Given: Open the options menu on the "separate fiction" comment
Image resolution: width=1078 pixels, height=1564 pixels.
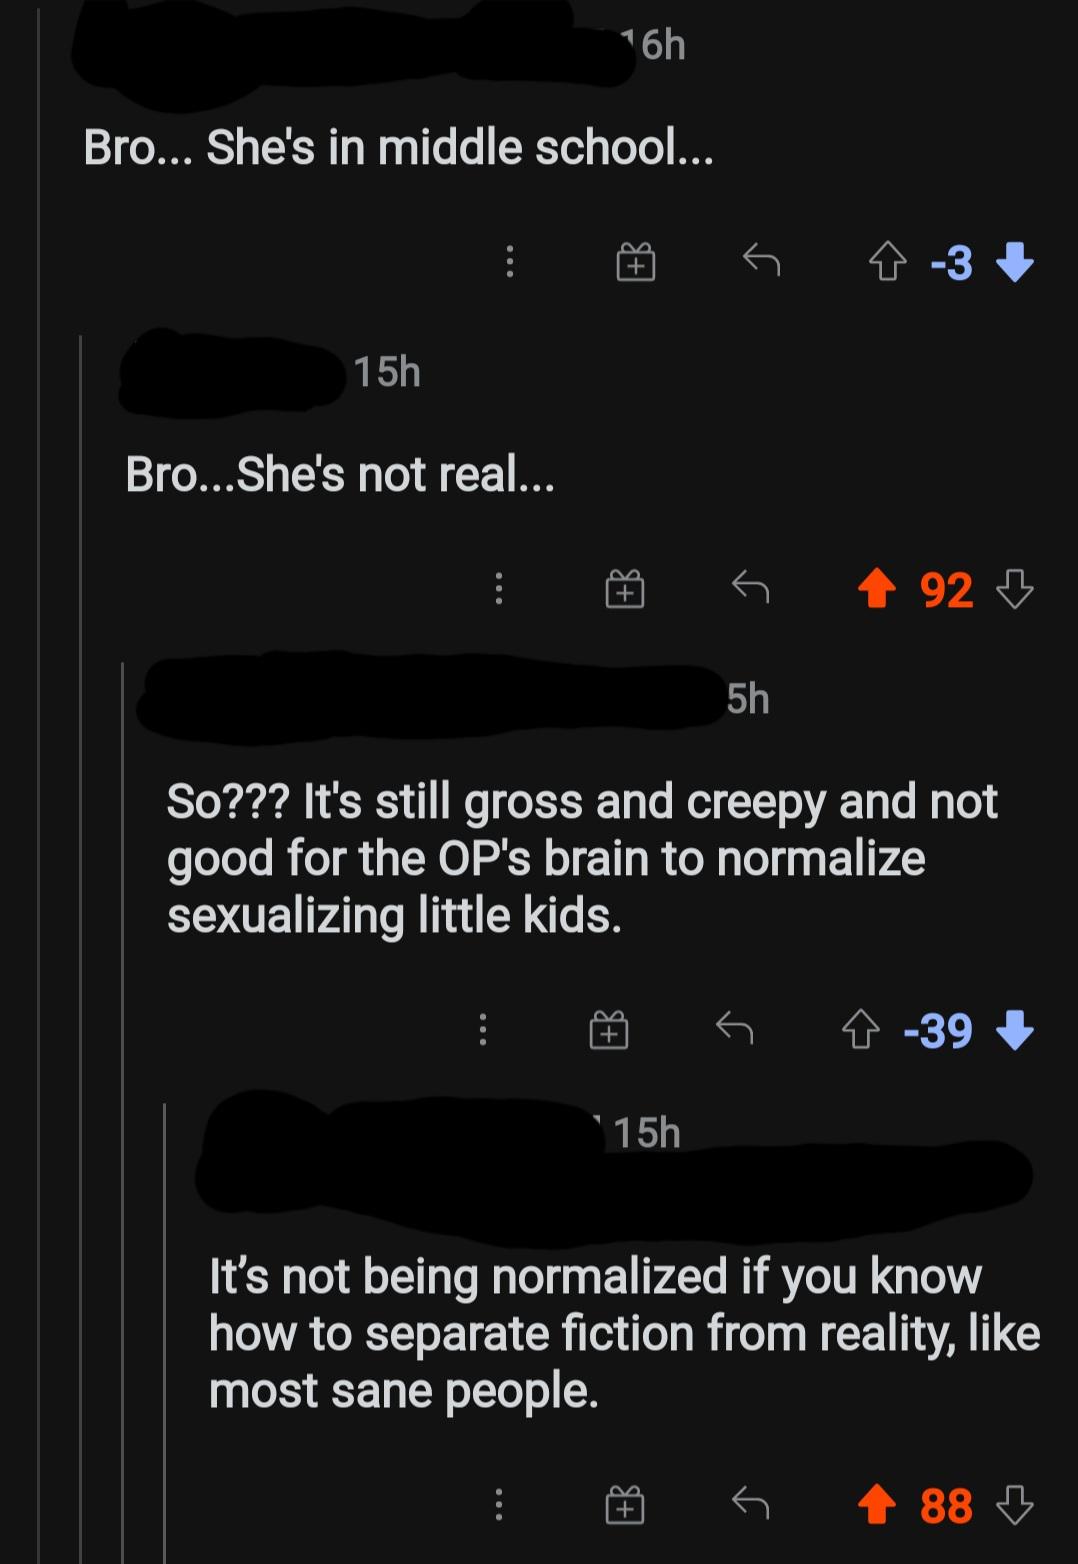Looking at the screenshot, I should pos(499,1504).
